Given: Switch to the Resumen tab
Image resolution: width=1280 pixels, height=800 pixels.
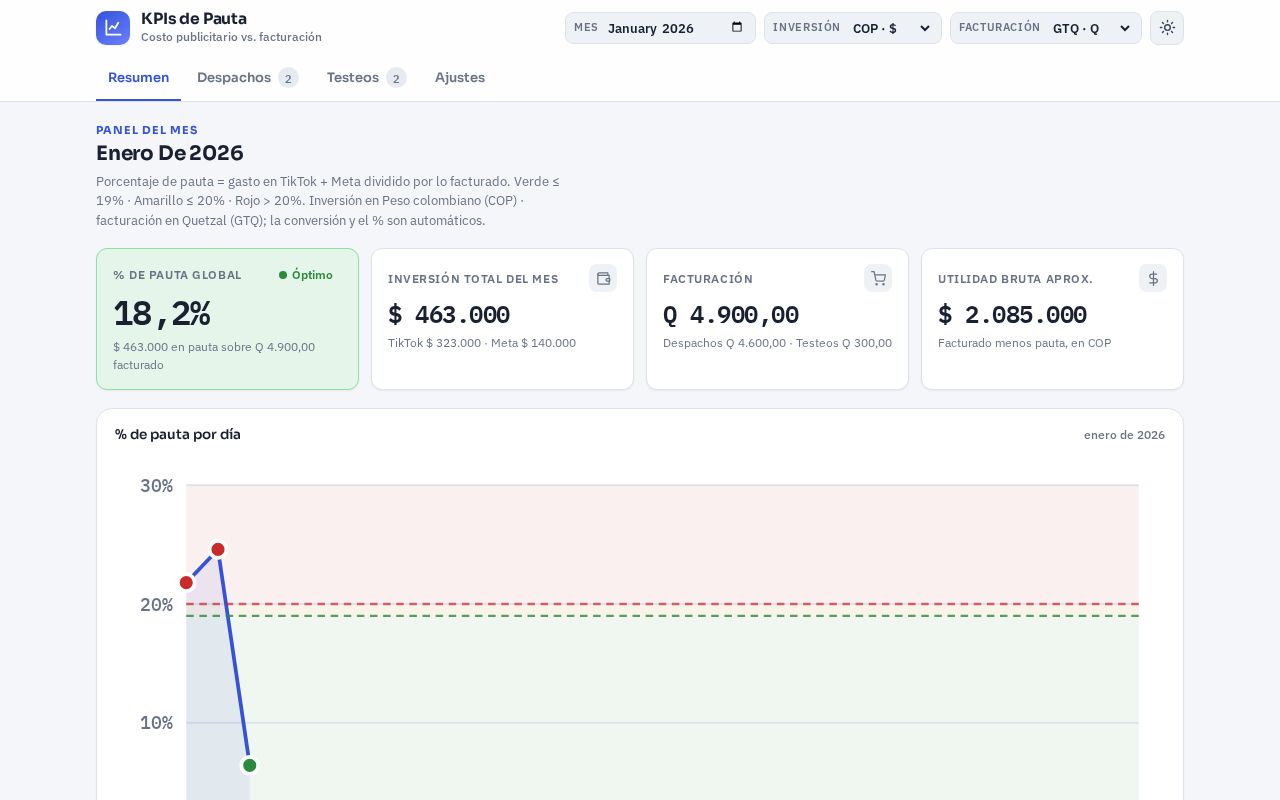Looking at the screenshot, I should point(138,77).
